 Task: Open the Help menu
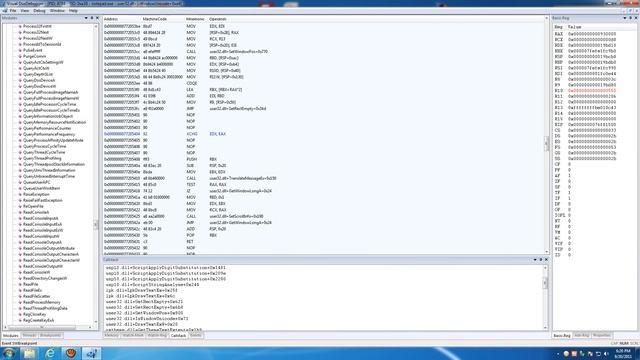click(73, 11)
